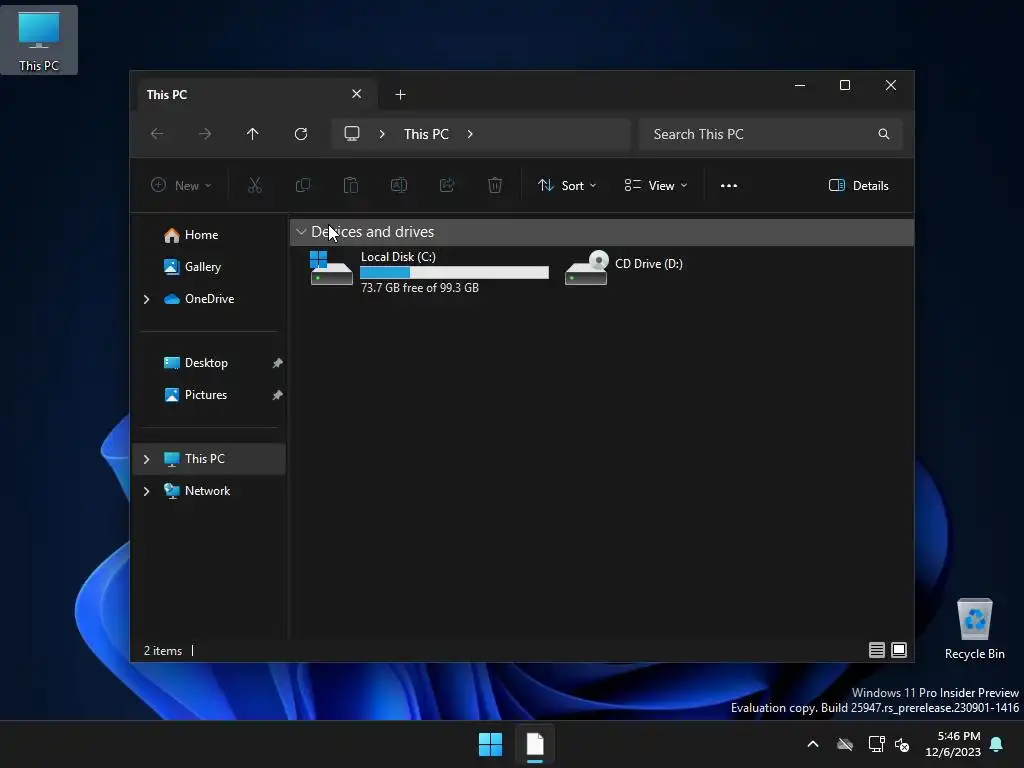Open See more ellipsis menu
Viewport: 1024px width, 768px height.
click(729, 185)
